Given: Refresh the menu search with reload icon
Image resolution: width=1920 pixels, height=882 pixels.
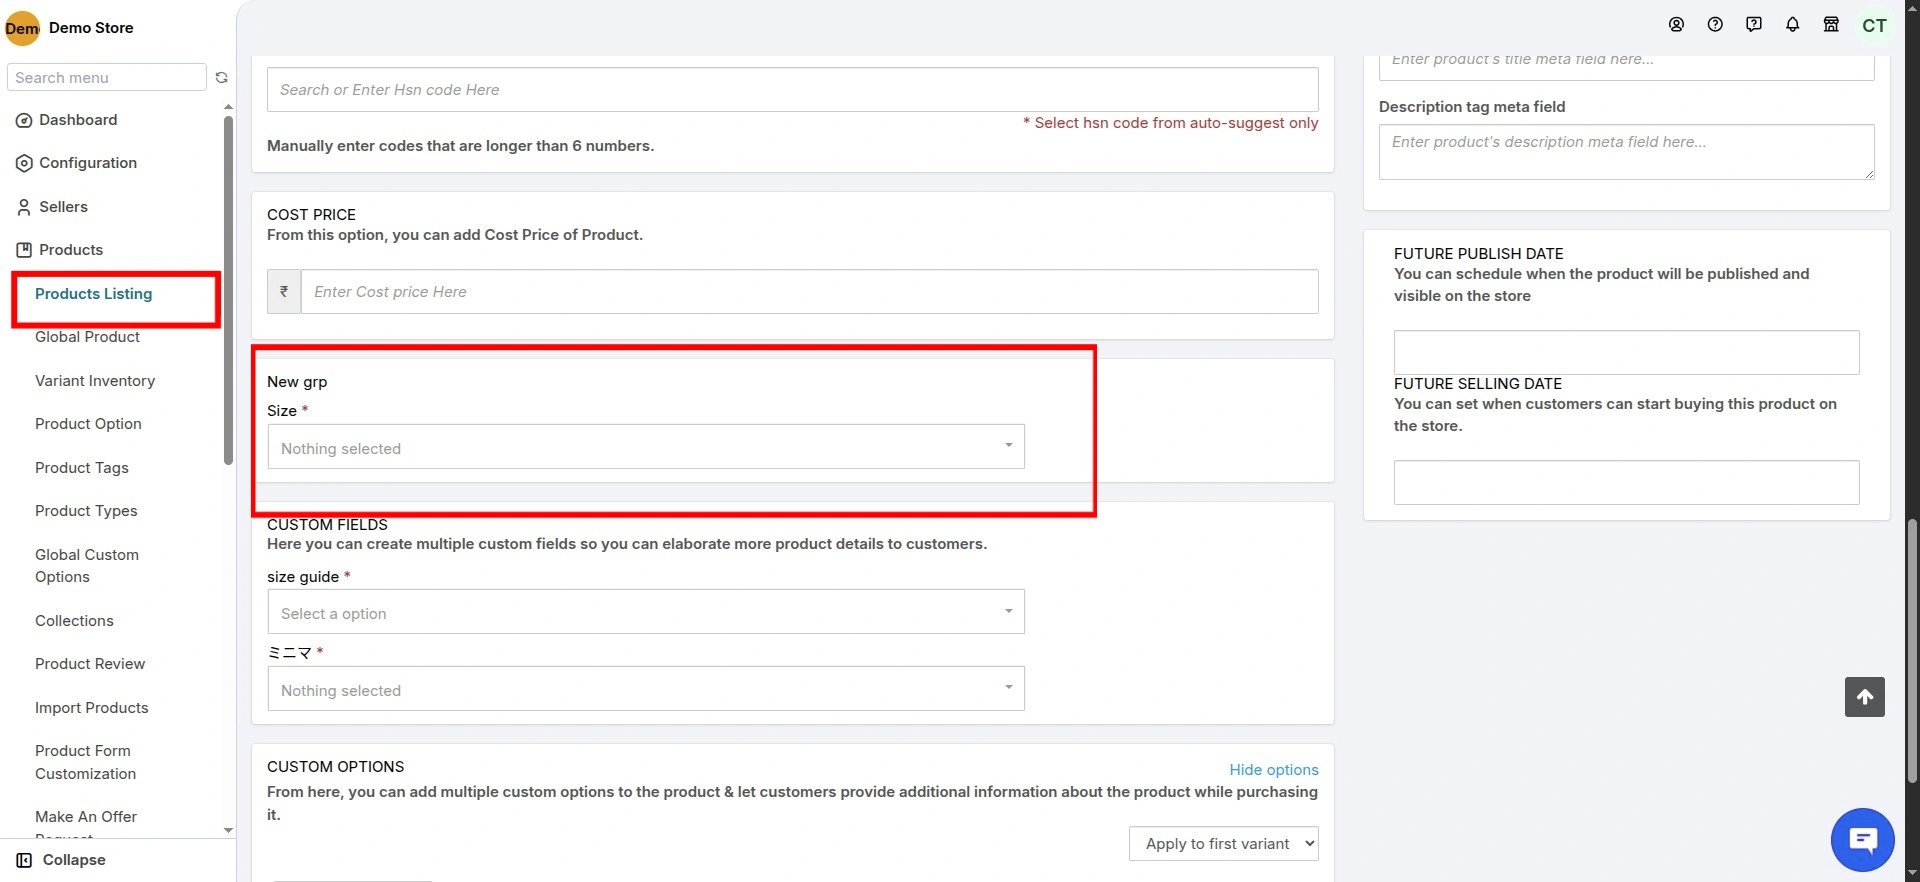Looking at the screenshot, I should (222, 78).
